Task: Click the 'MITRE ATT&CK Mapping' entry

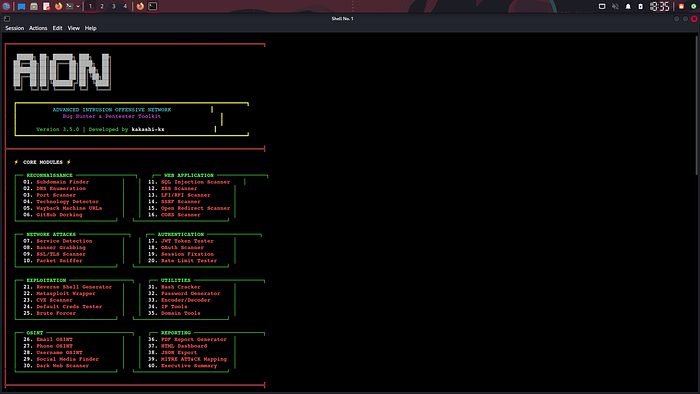Action: 194,359
